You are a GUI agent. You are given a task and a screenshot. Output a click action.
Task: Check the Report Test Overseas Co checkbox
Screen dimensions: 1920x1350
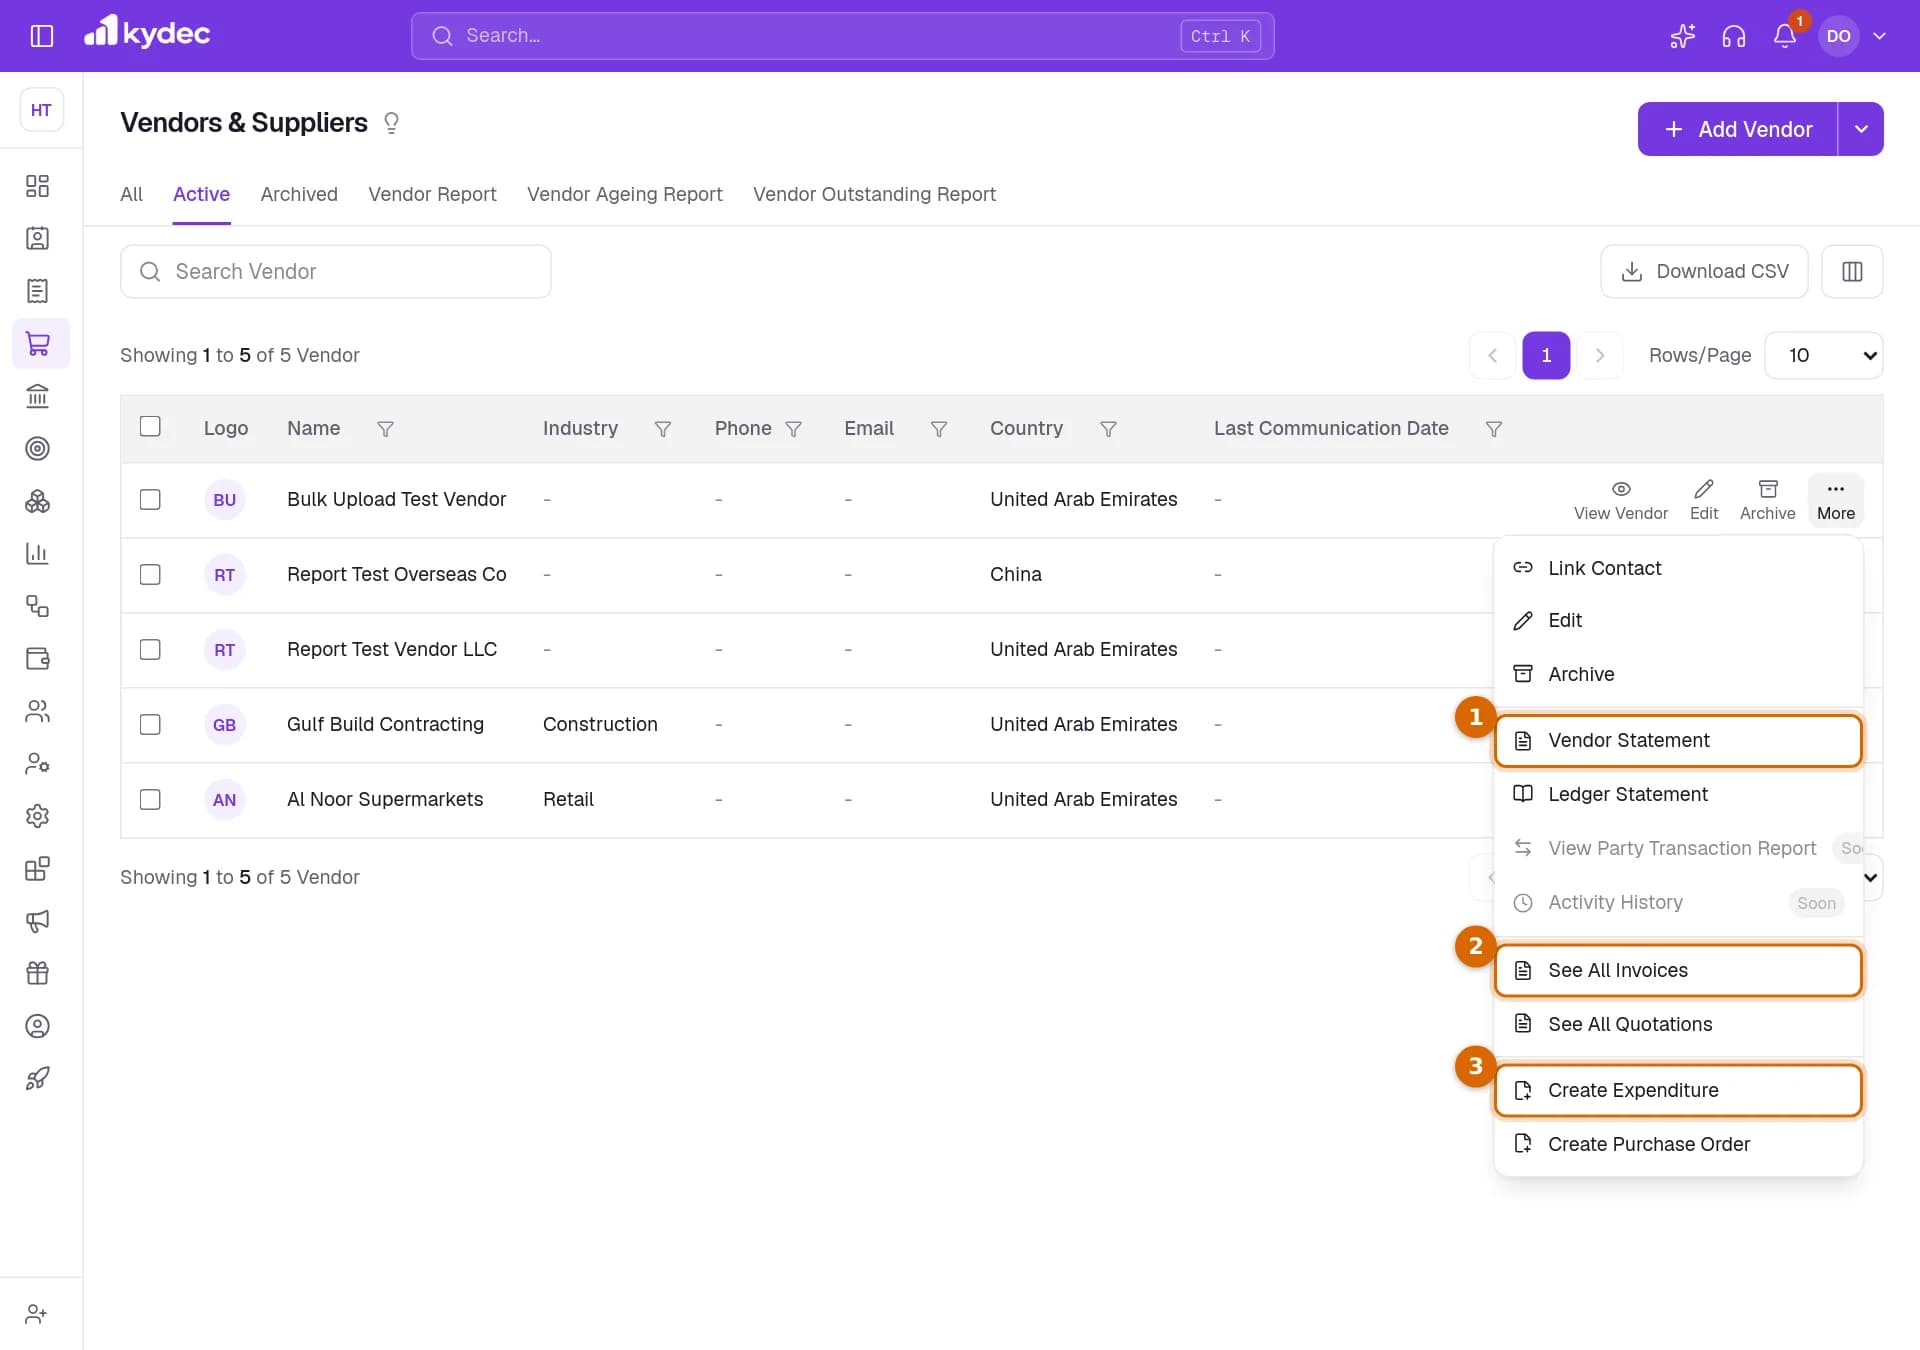(150, 574)
